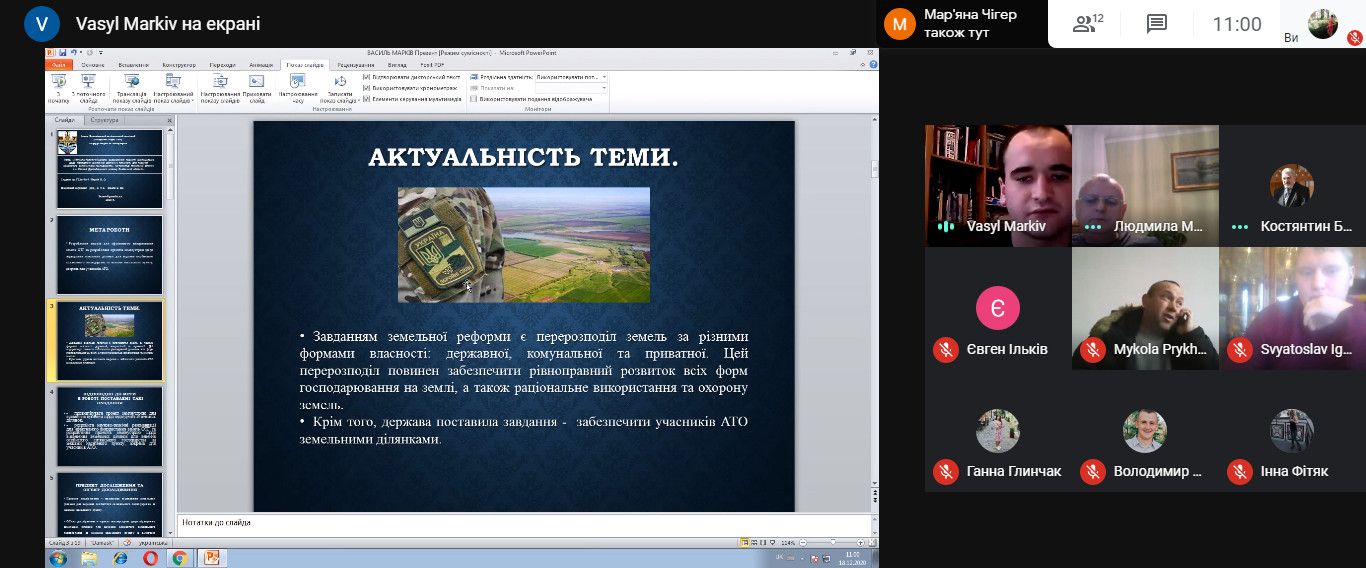Click Костянтин participant tile
The image size is (1366, 568).
[1292, 185]
